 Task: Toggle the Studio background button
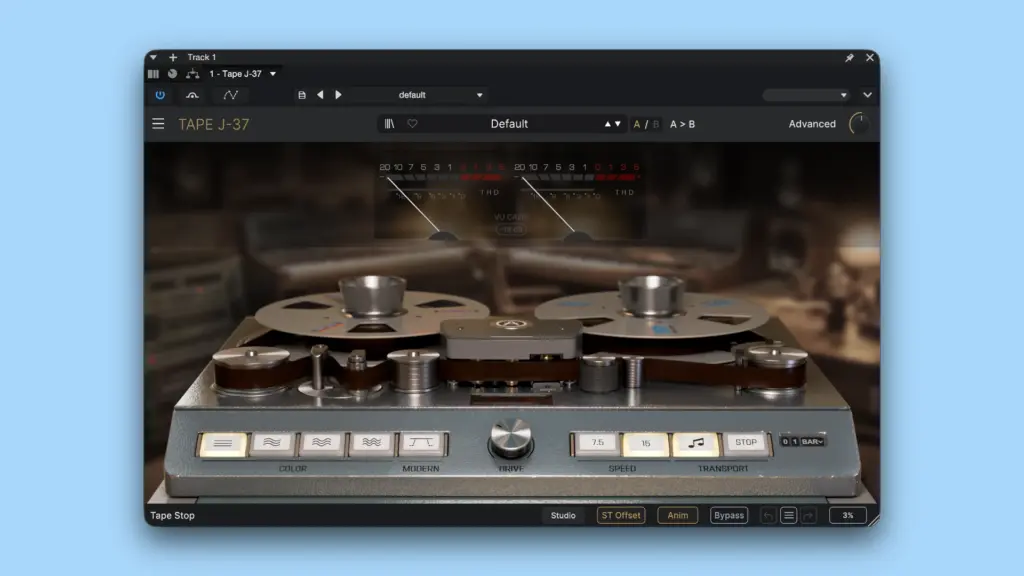pos(563,515)
